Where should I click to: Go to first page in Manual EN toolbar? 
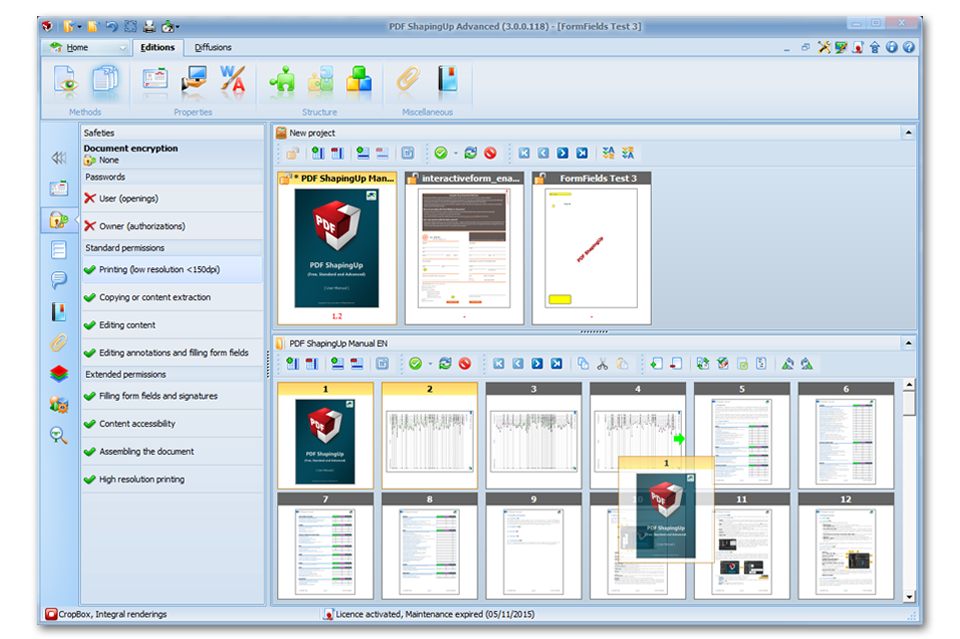[x=498, y=364]
